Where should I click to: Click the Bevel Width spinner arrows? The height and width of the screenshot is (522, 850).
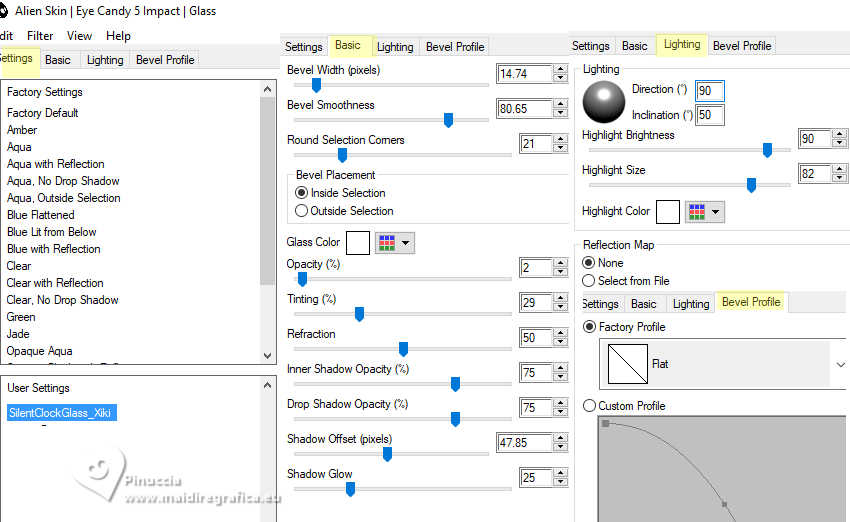click(561, 74)
